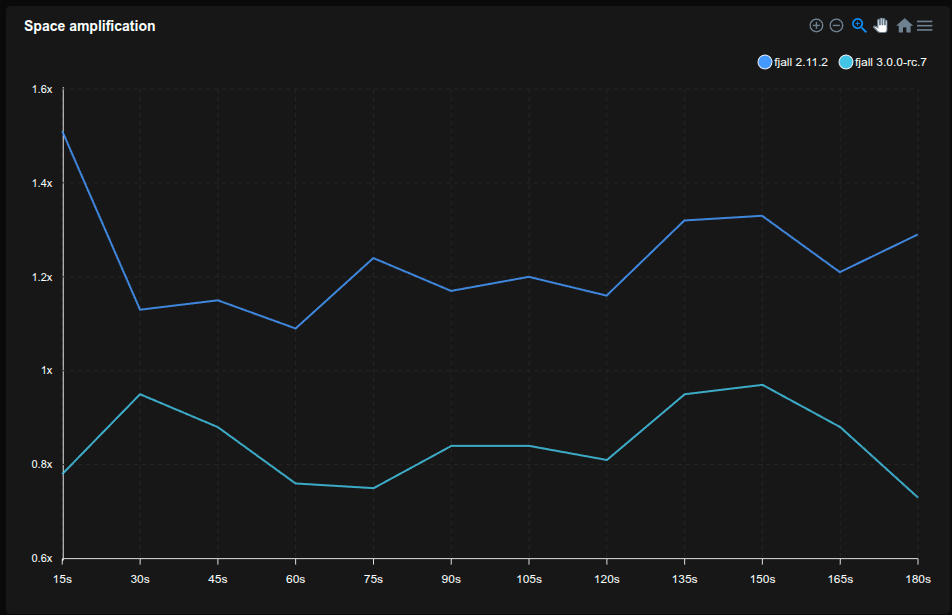Screen dimensions: 952x615
Task: Click the Space amplification chart title
Action: (x=89, y=26)
